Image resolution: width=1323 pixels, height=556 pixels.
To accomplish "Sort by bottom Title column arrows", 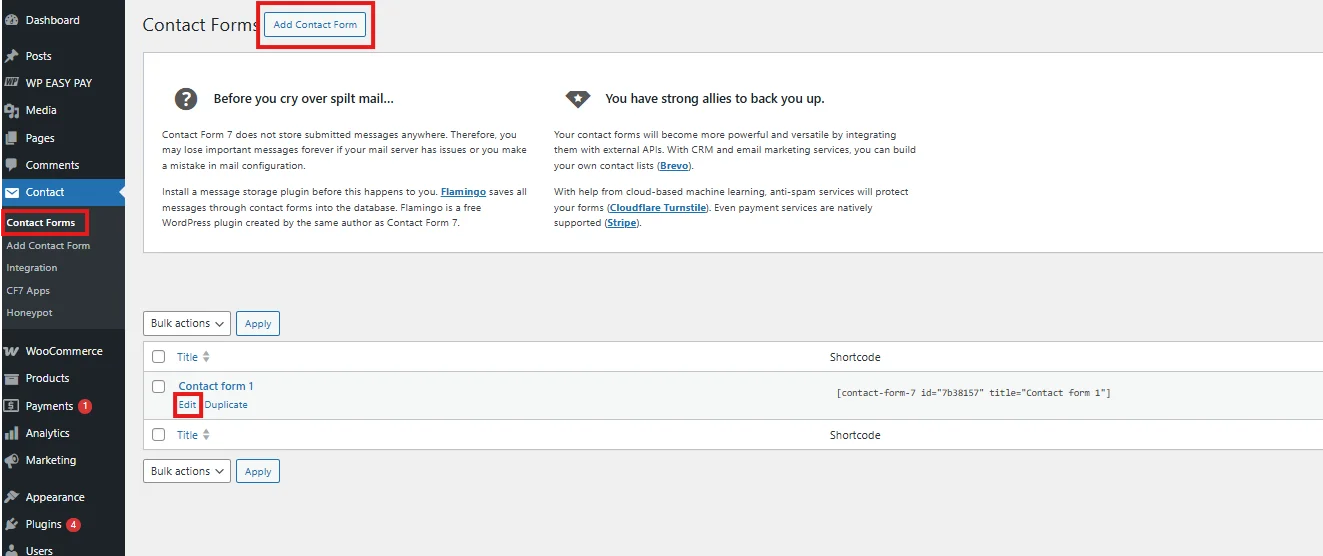I will point(207,435).
